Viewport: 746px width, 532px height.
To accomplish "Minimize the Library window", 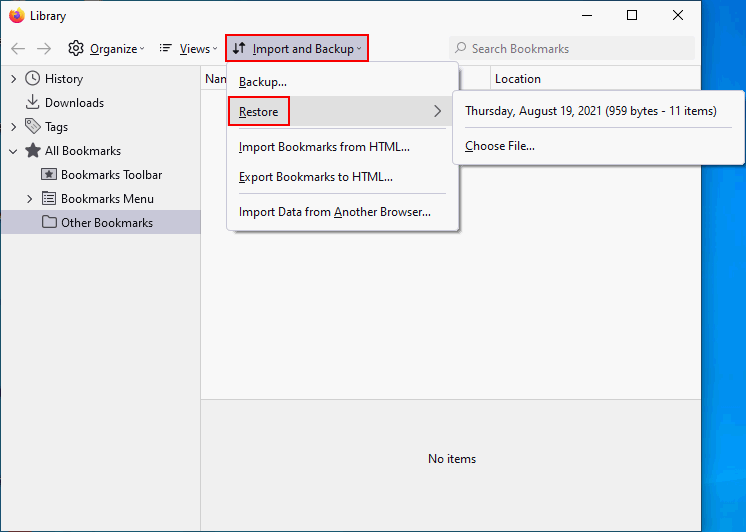I will [x=587, y=16].
